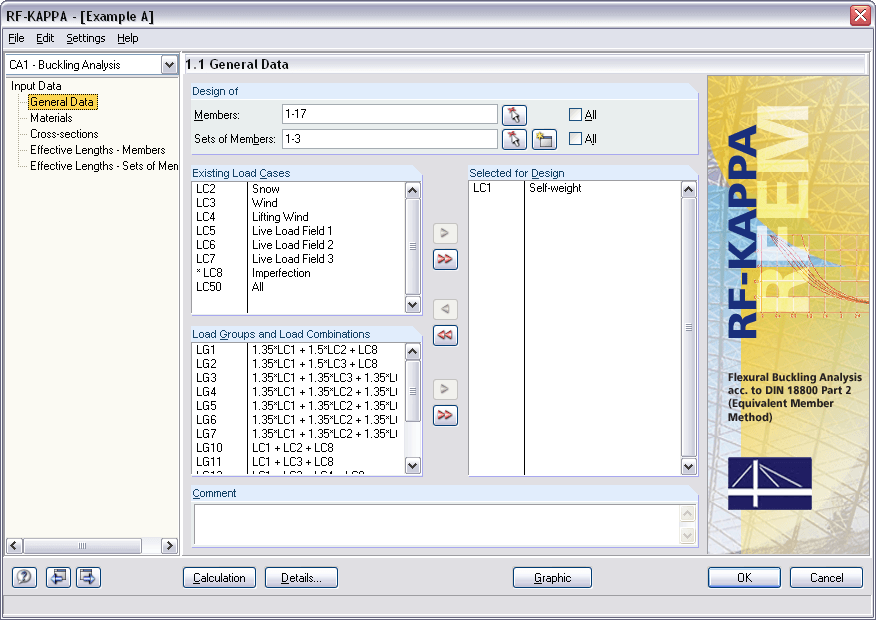
Task: Close the RF-KAPPA window
Action: tap(860, 15)
